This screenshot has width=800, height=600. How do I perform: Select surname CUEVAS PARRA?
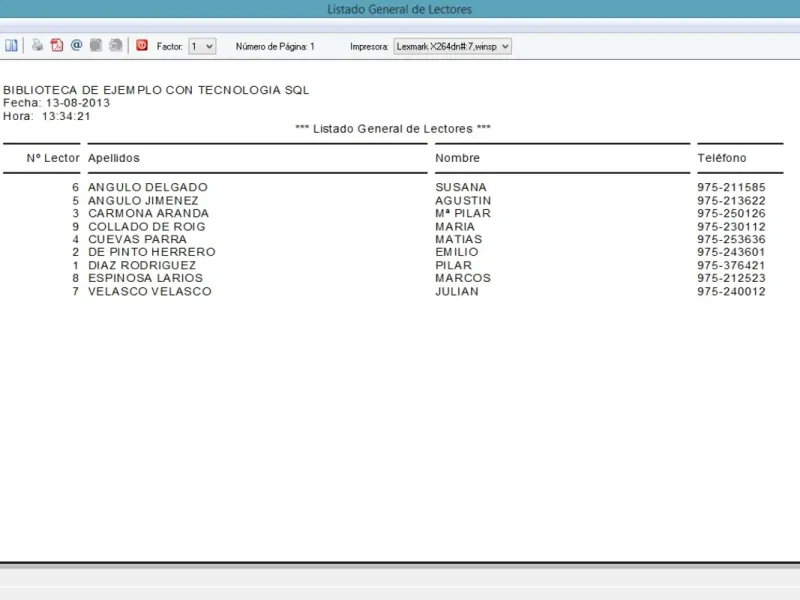[x=137, y=239]
